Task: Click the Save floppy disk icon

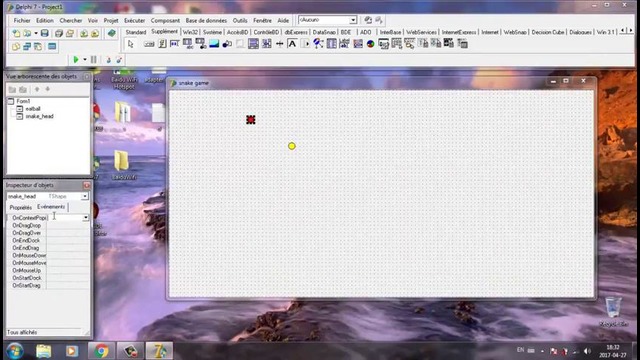Action: (44, 33)
